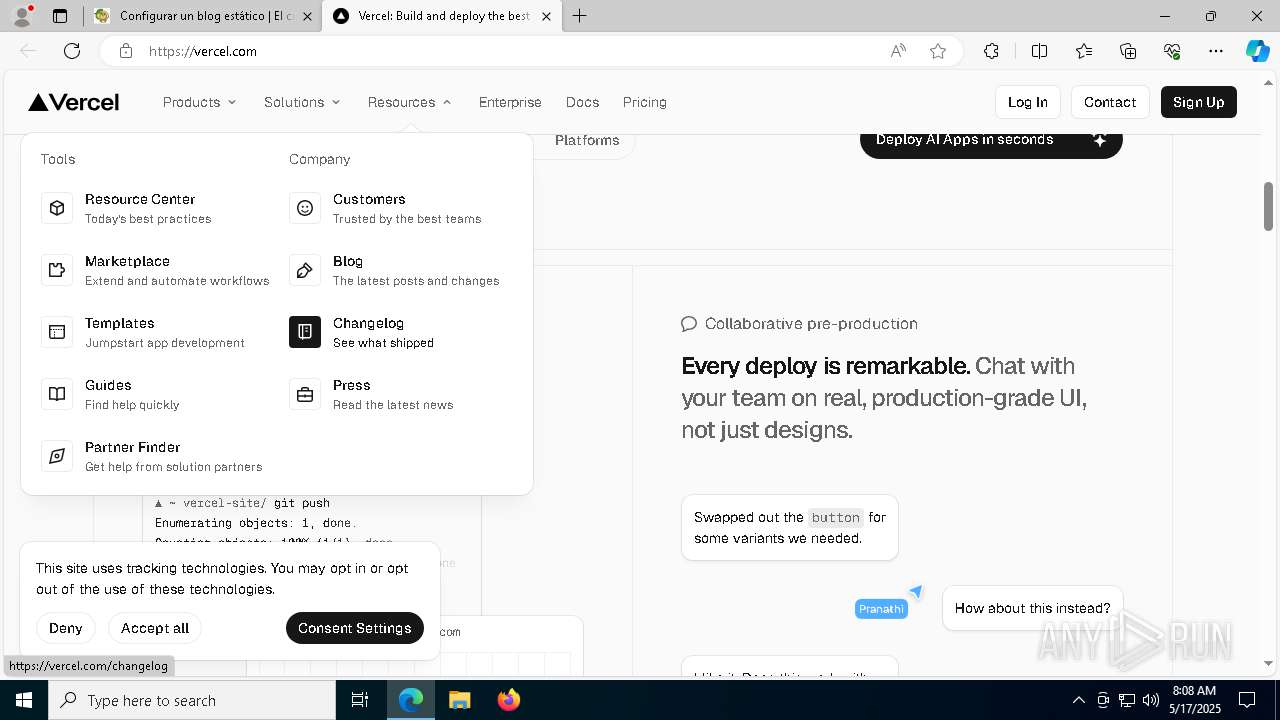Open Resource Center cube icon
Screen dimensions: 1280x720
click(57, 208)
